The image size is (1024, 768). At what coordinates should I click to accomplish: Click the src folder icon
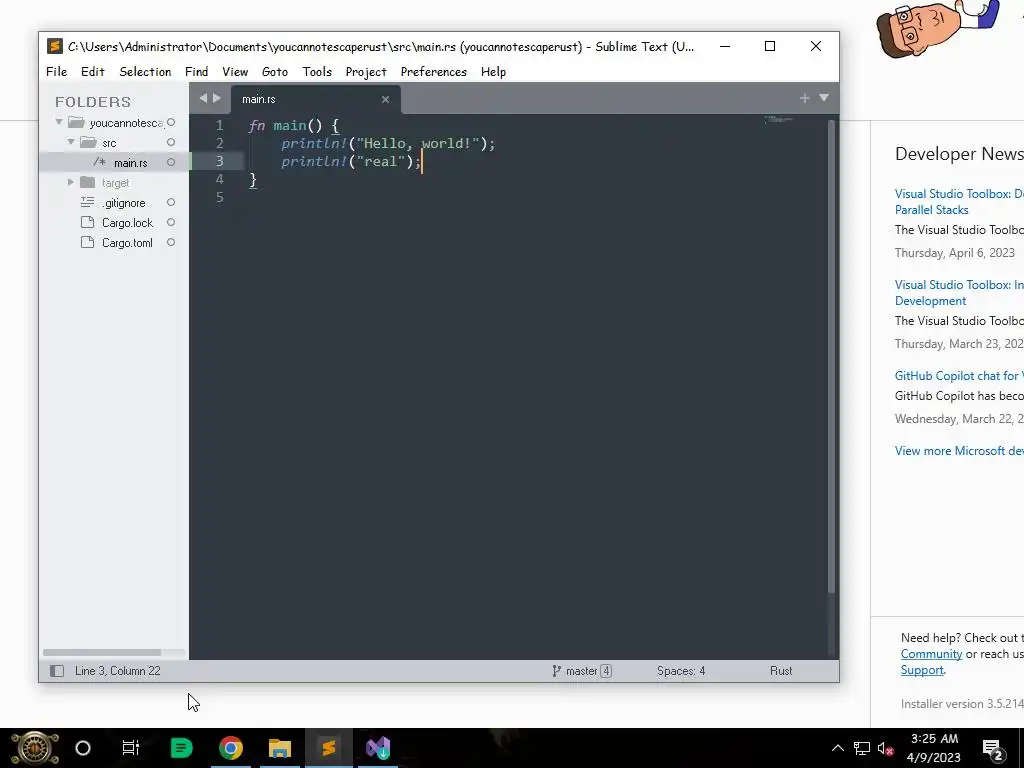pos(88,142)
